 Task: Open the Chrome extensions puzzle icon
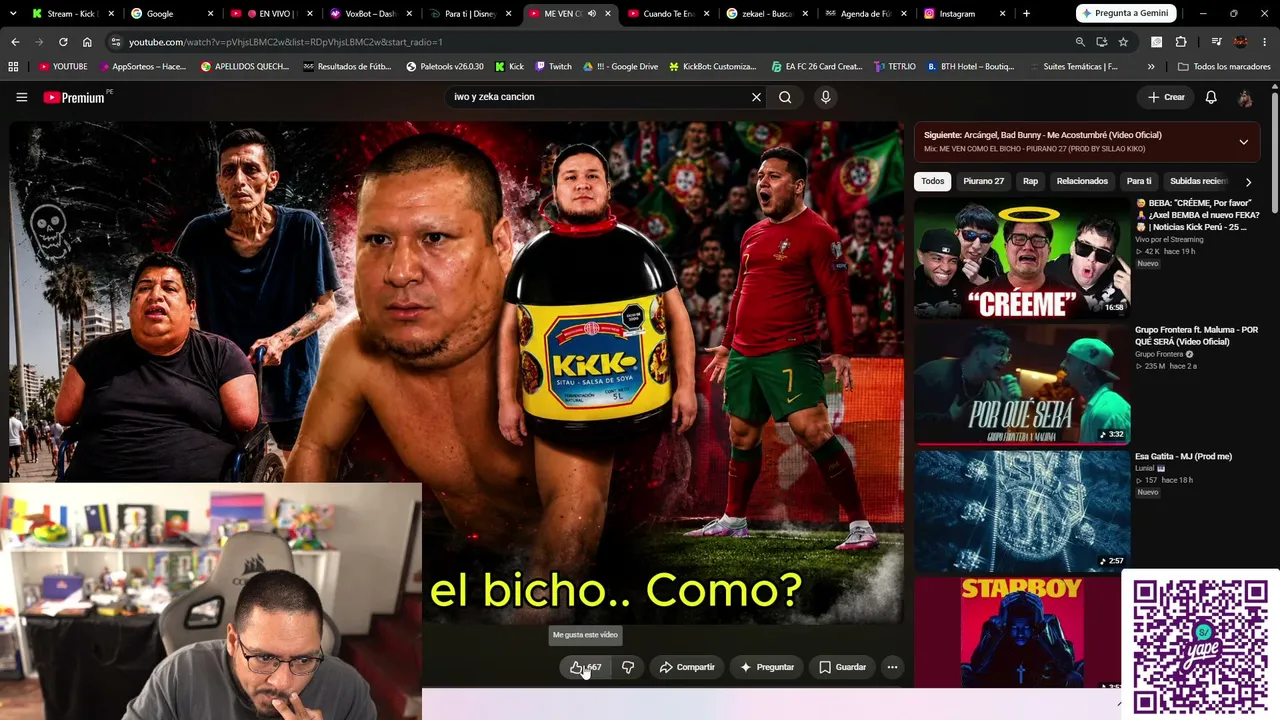click(x=1181, y=42)
